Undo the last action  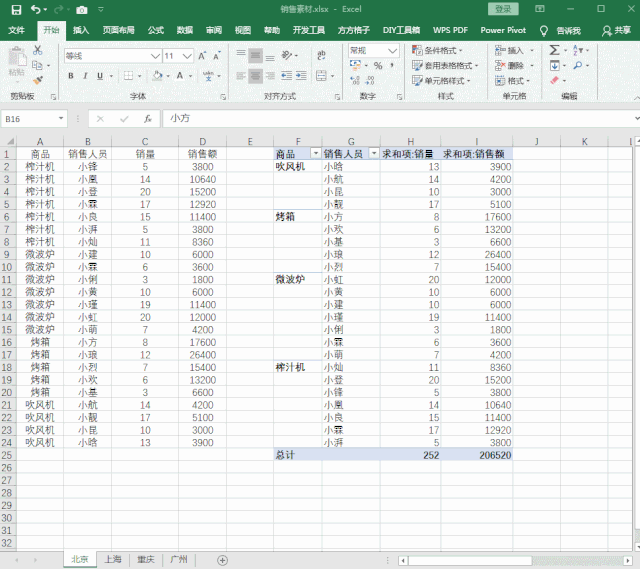pos(36,9)
